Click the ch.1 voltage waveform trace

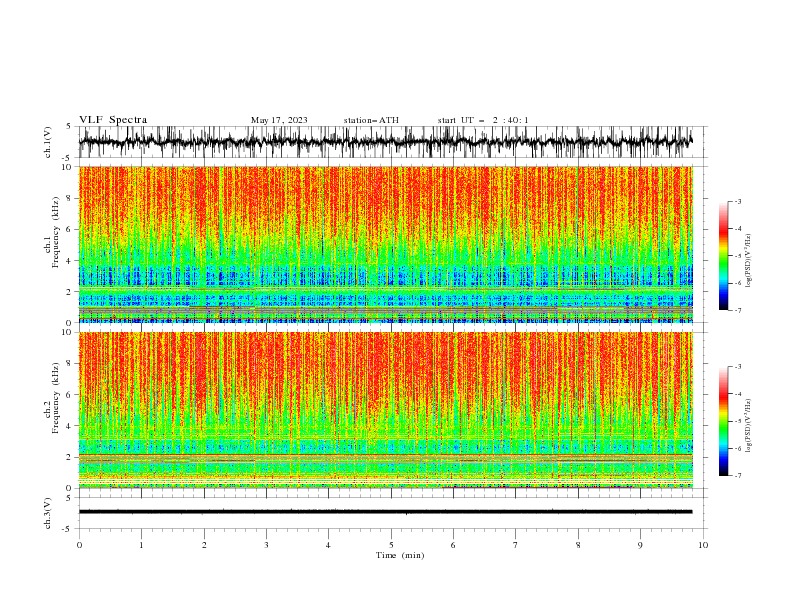pyautogui.click(x=385, y=142)
